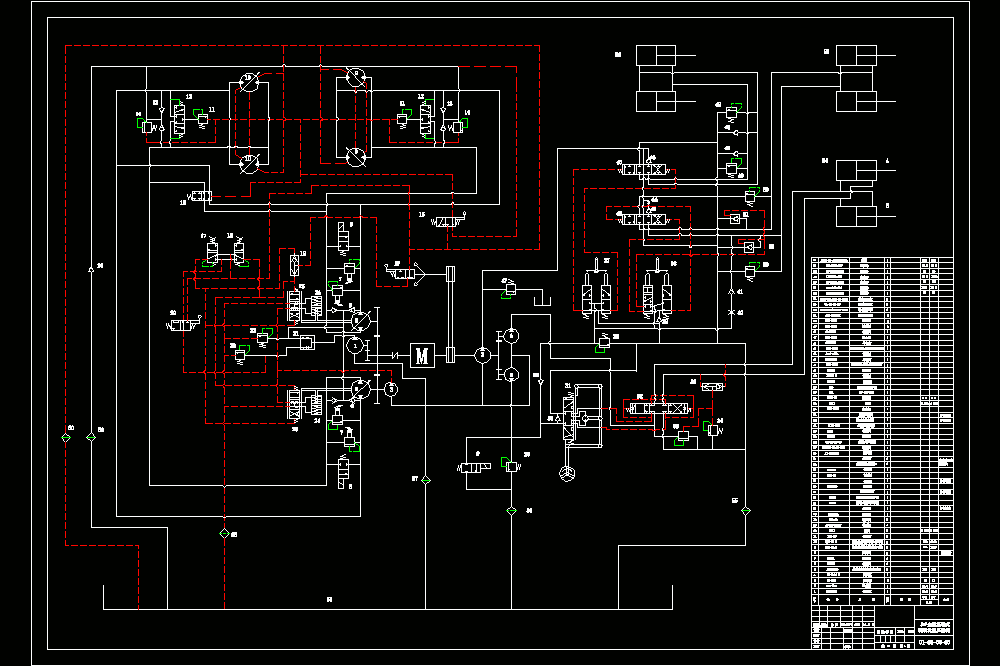Click check valve arrow on the outer left white line

click(91, 269)
